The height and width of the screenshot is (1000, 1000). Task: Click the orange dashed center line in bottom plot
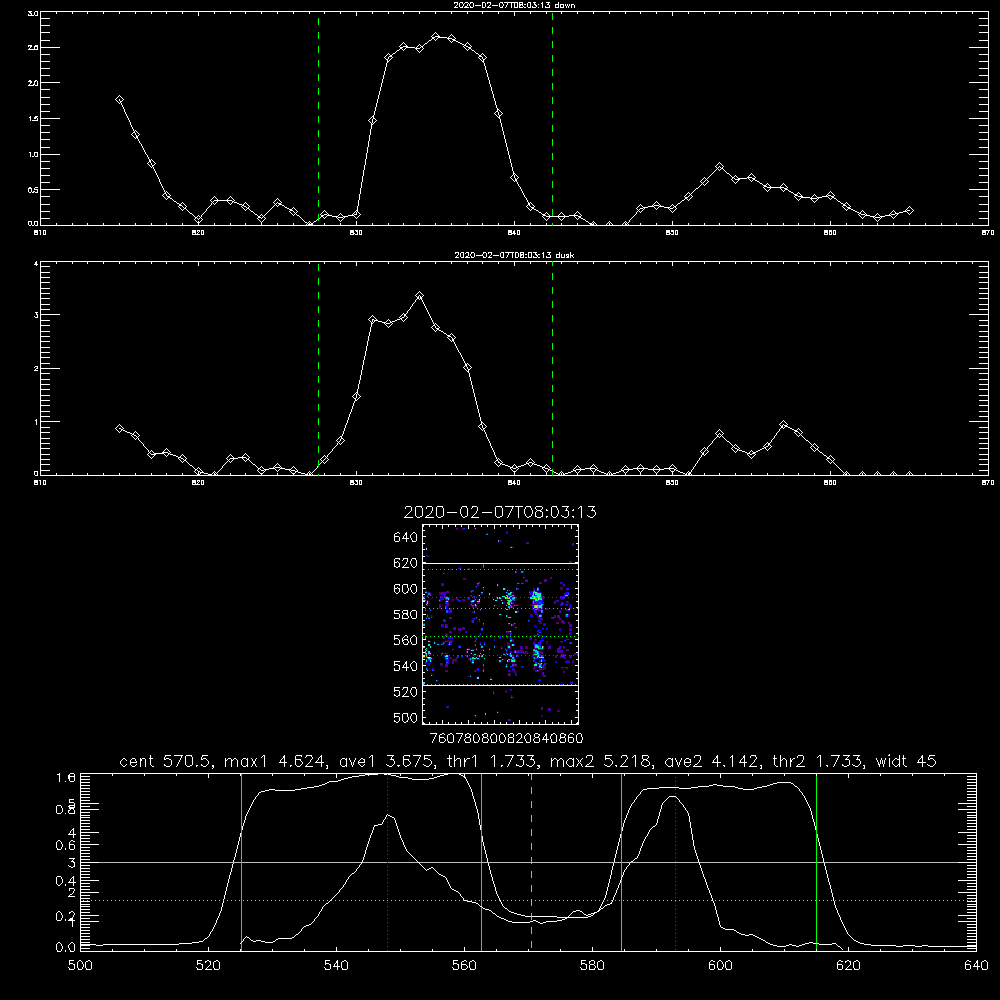pyautogui.click(x=531, y=862)
